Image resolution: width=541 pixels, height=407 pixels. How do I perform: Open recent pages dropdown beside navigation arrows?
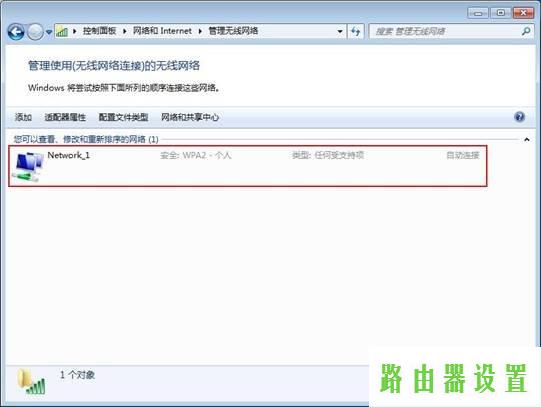coord(49,32)
